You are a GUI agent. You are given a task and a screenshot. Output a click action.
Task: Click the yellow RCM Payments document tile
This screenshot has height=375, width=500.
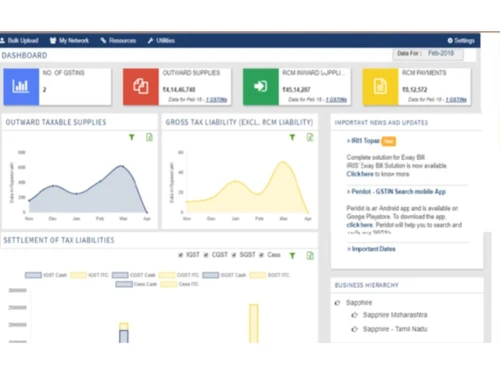[380, 87]
